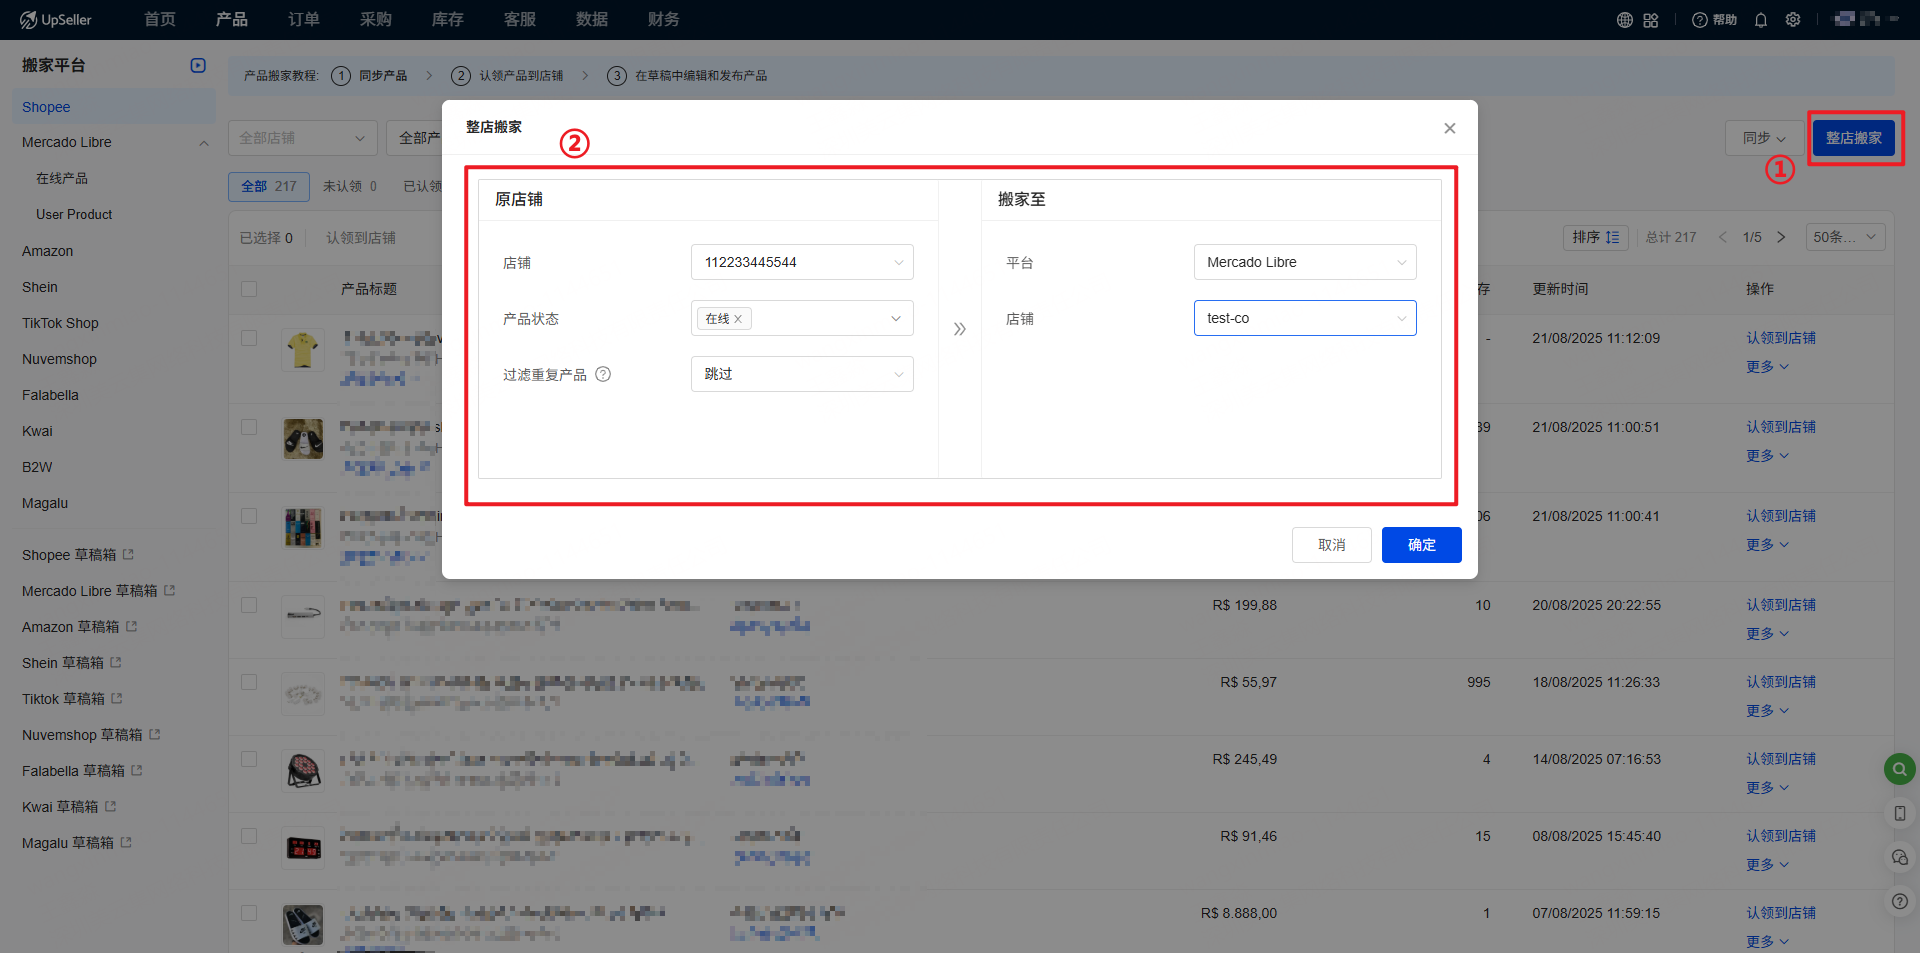This screenshot has width=1920, height=953.
Task: Open Mercado Libre 草稿箱 external link icon
Action: pyautogui.click(x=169, y=590)
